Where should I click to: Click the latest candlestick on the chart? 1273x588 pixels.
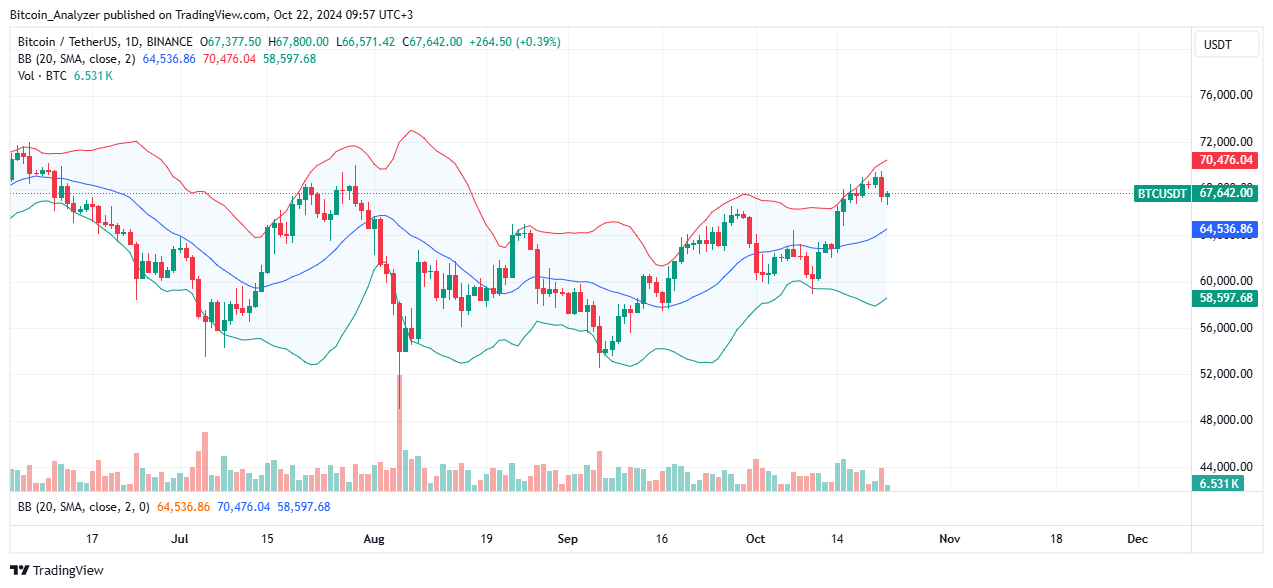pos(887,194)
